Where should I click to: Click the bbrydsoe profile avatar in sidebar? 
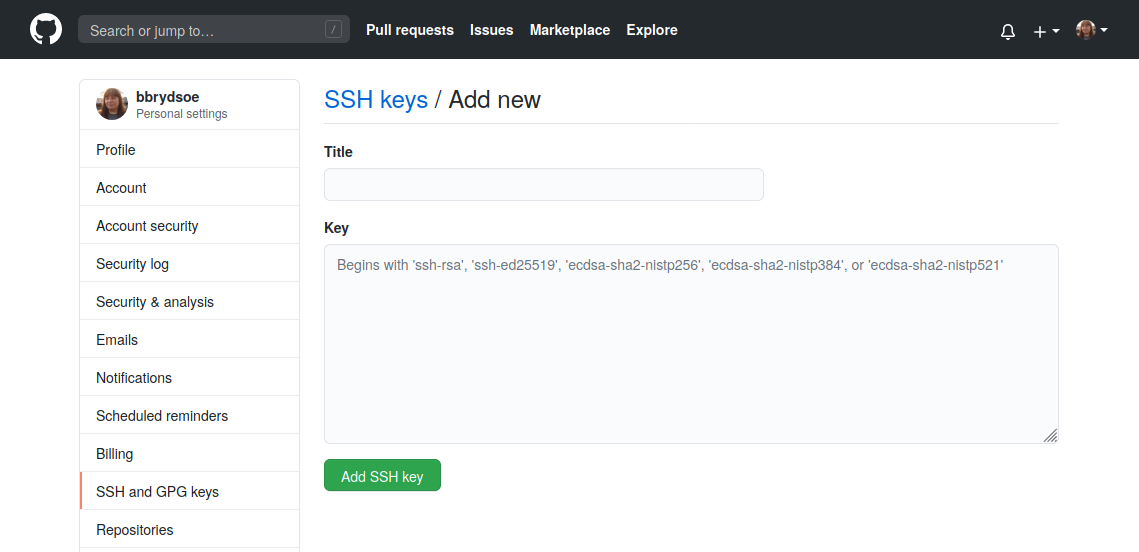(x=112, y=104)
